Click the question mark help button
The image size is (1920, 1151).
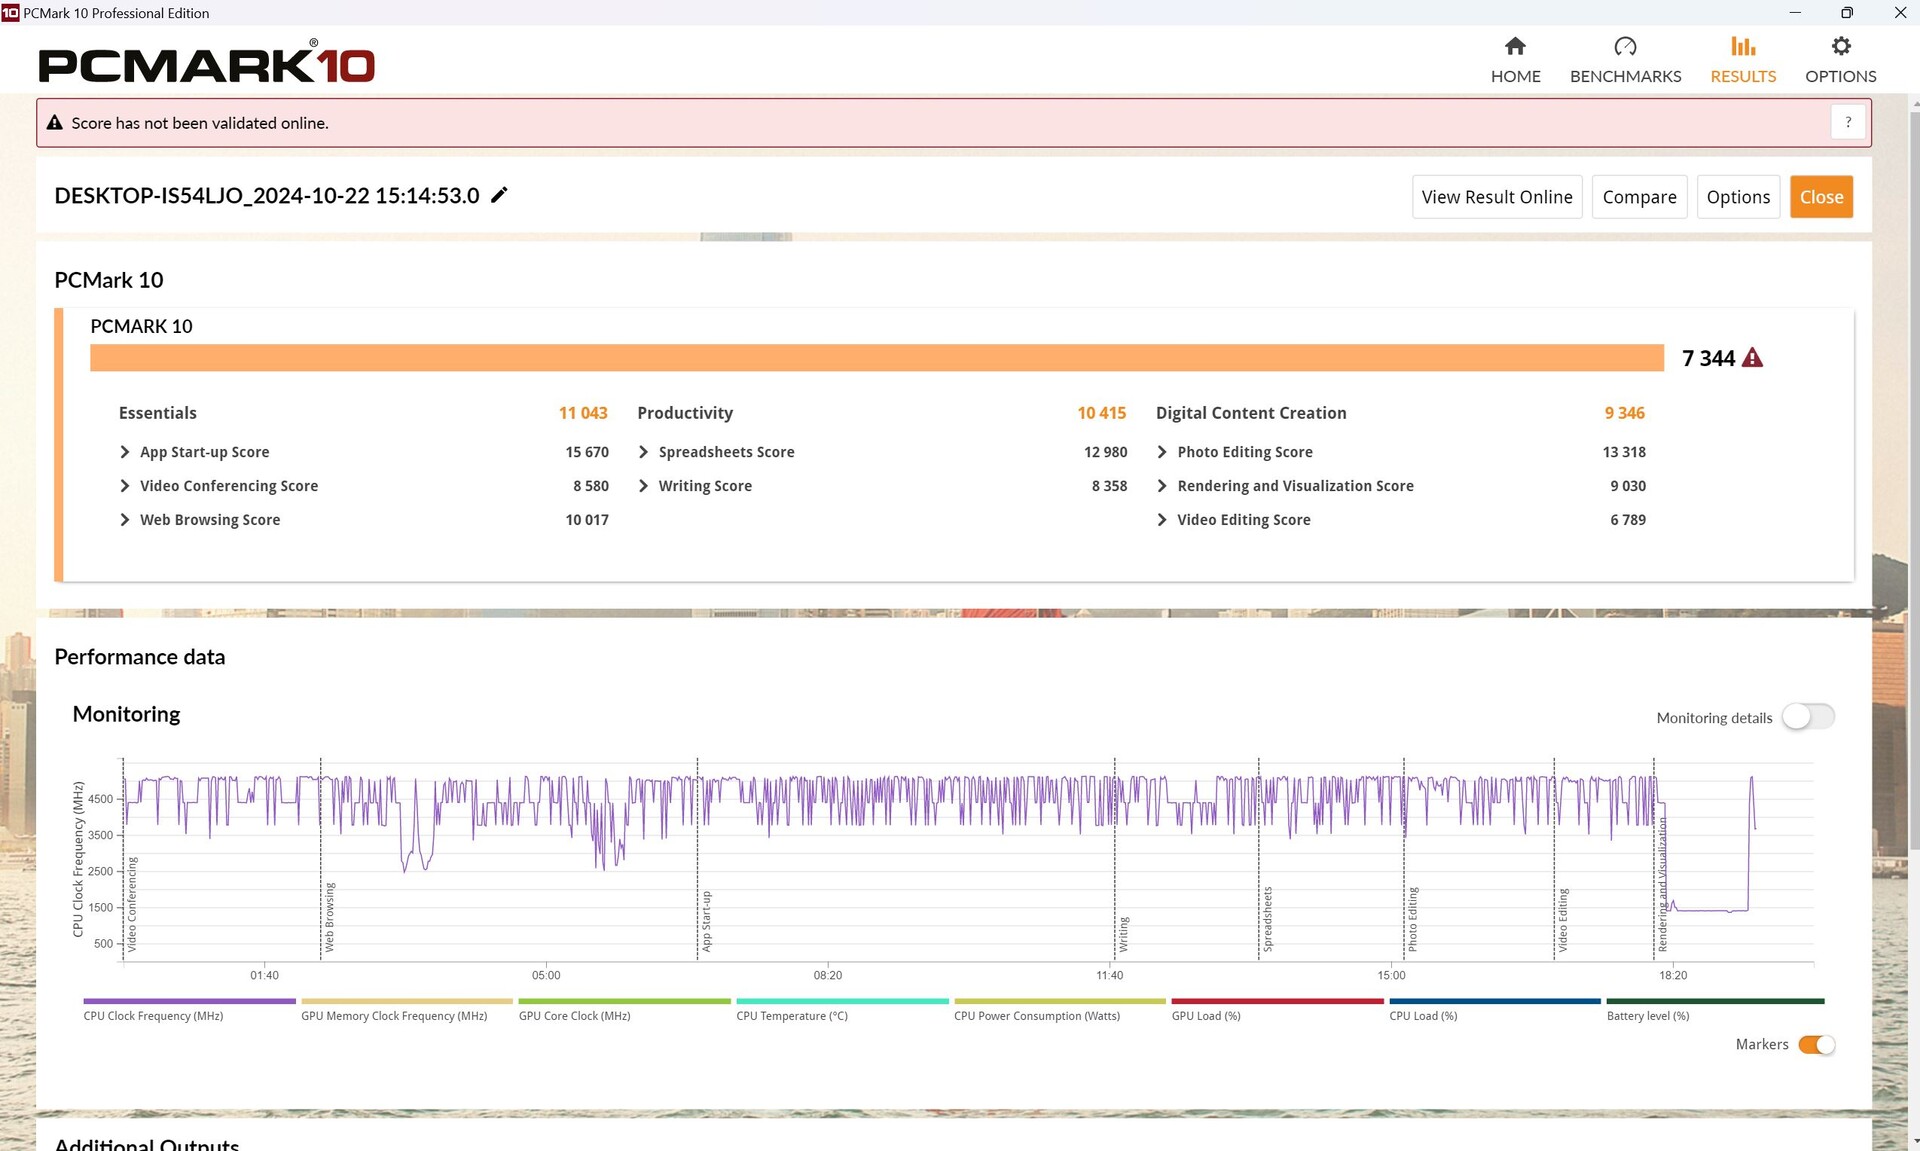pyautogui.click(x=1848, y=122)
